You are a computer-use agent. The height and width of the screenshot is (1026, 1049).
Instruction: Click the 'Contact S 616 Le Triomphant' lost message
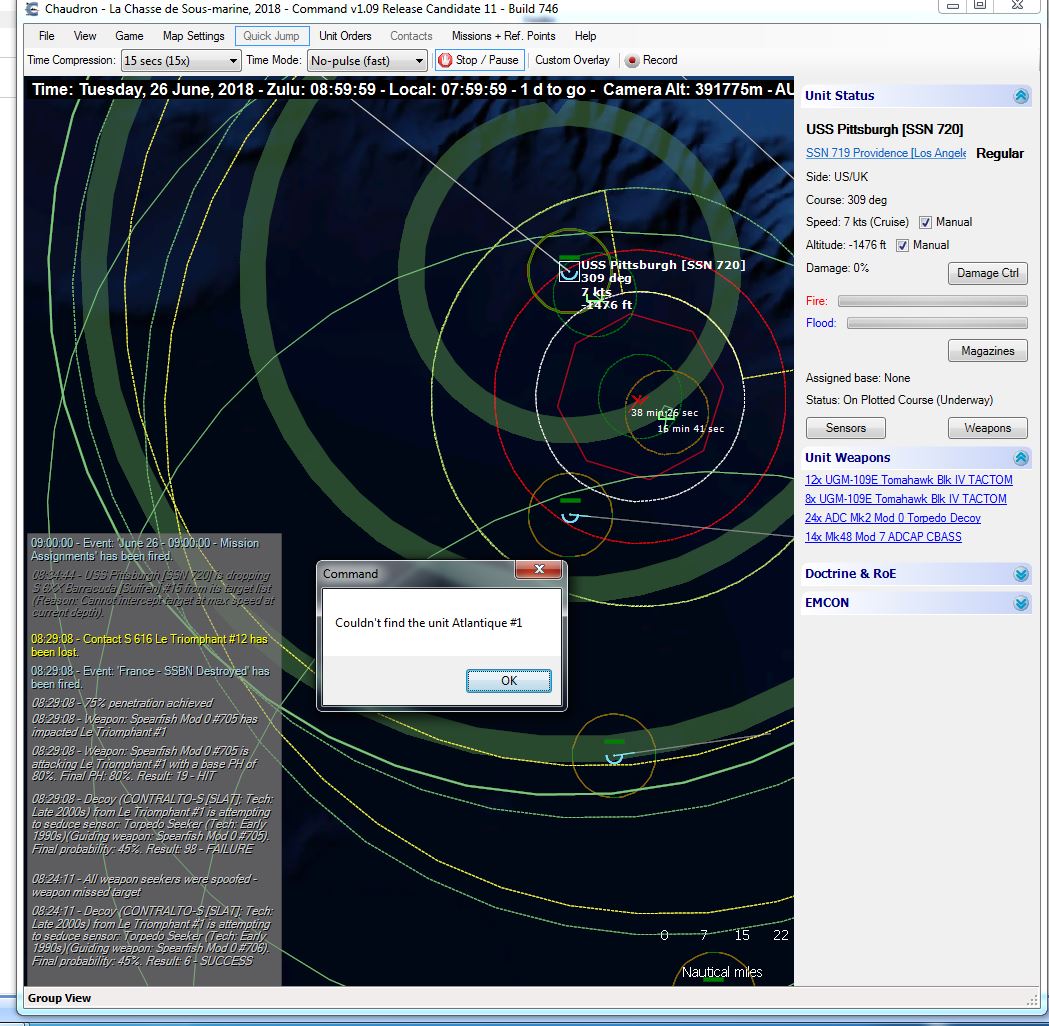coord(149,645)
